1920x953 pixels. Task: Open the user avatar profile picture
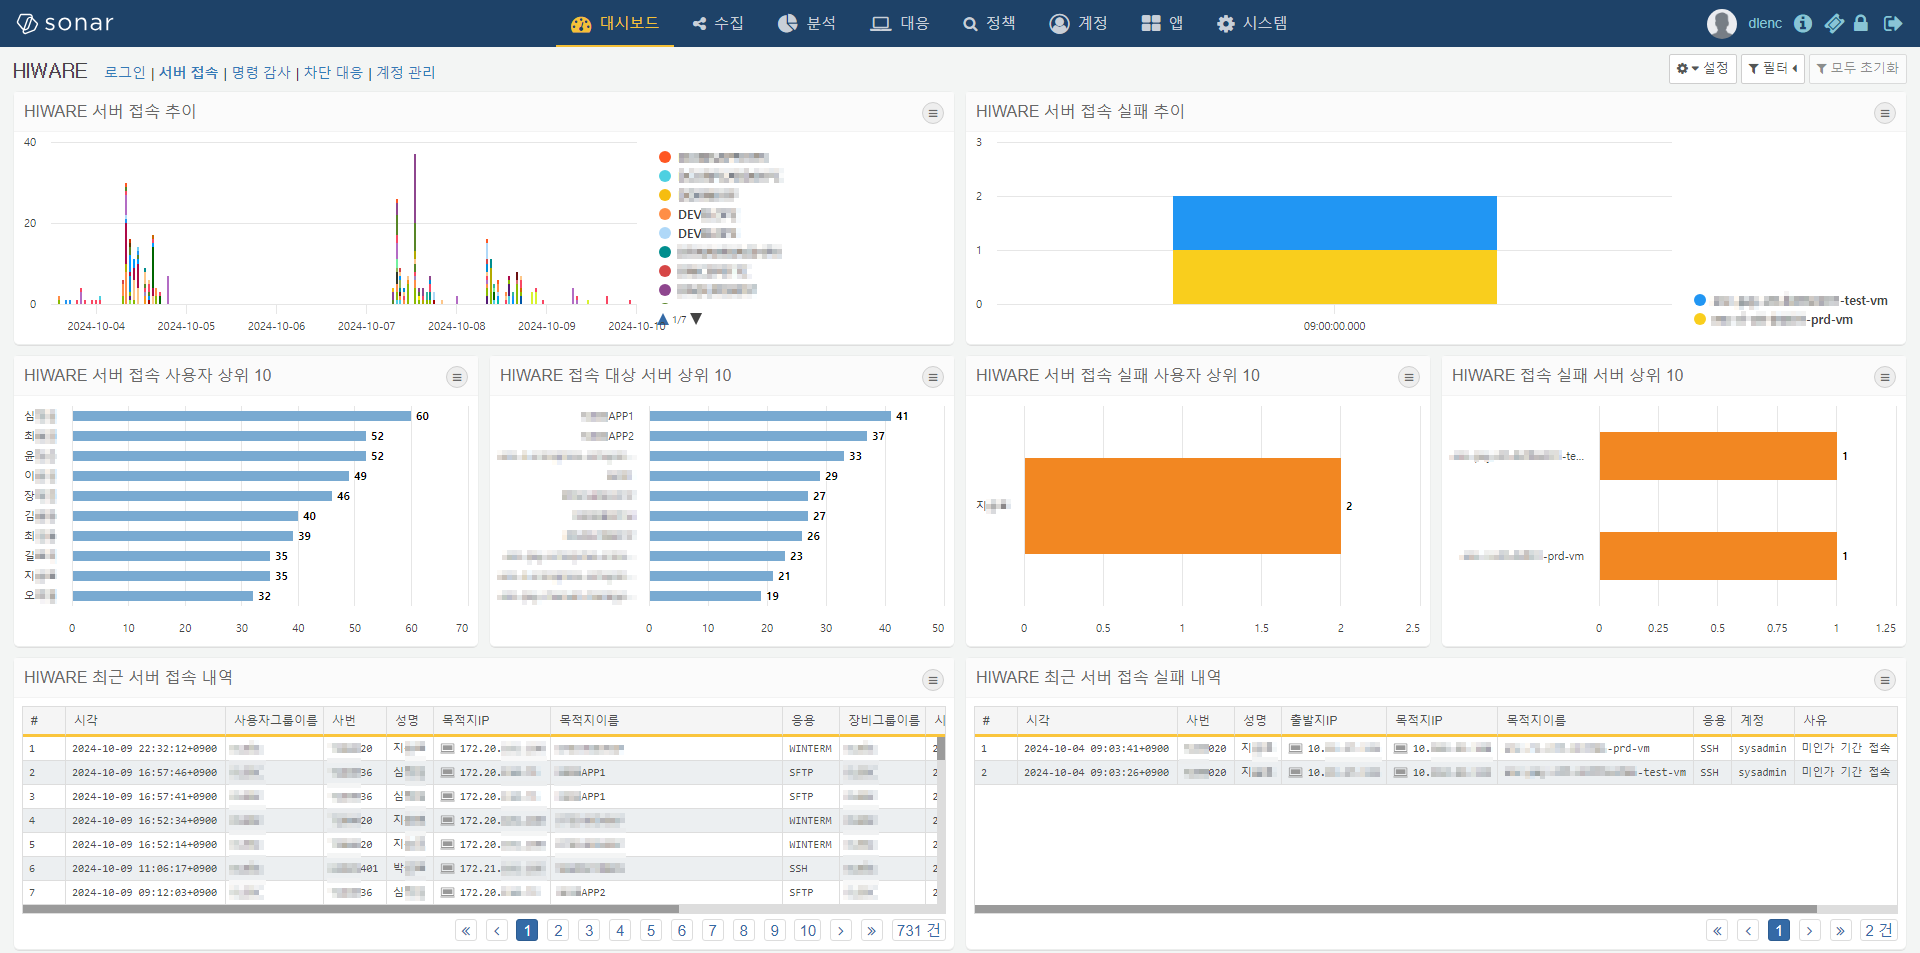tap(1721, 23)
